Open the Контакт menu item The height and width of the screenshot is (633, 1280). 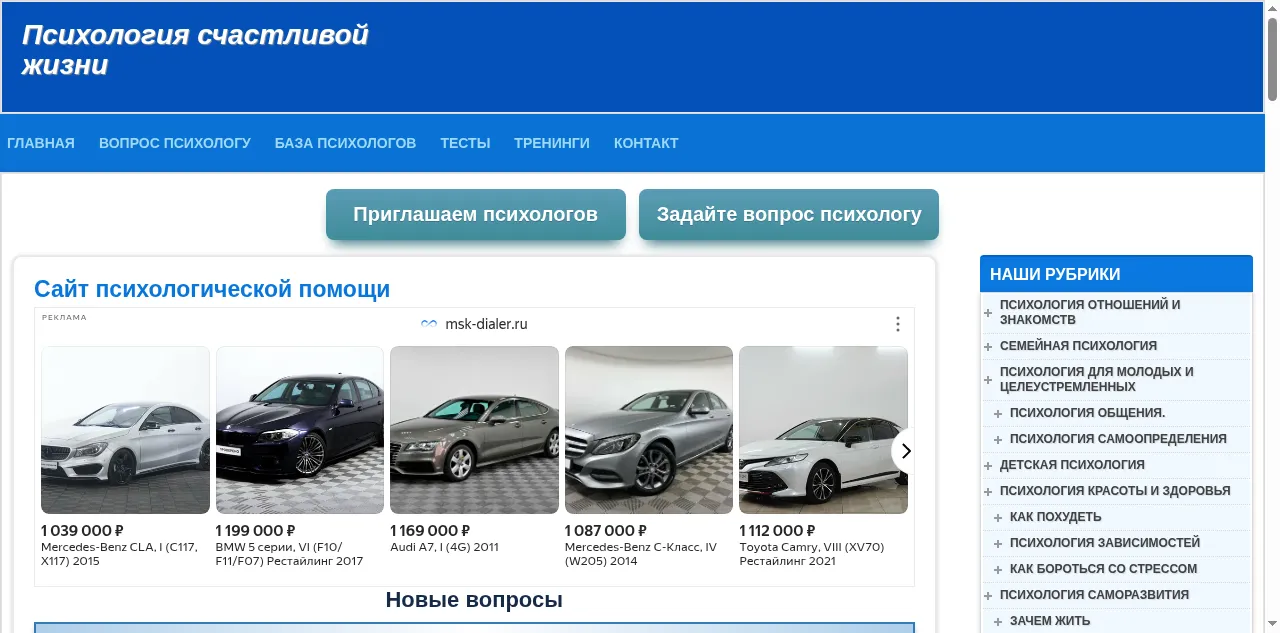pyautogui.click(x=646, y=143)
